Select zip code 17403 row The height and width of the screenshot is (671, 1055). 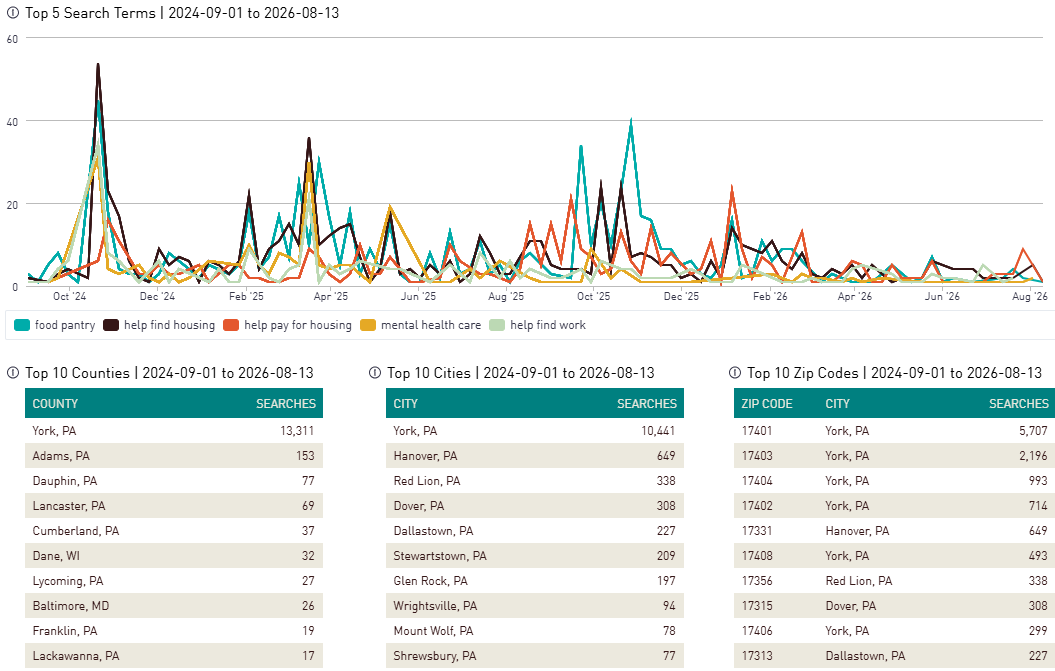point(894,456)
